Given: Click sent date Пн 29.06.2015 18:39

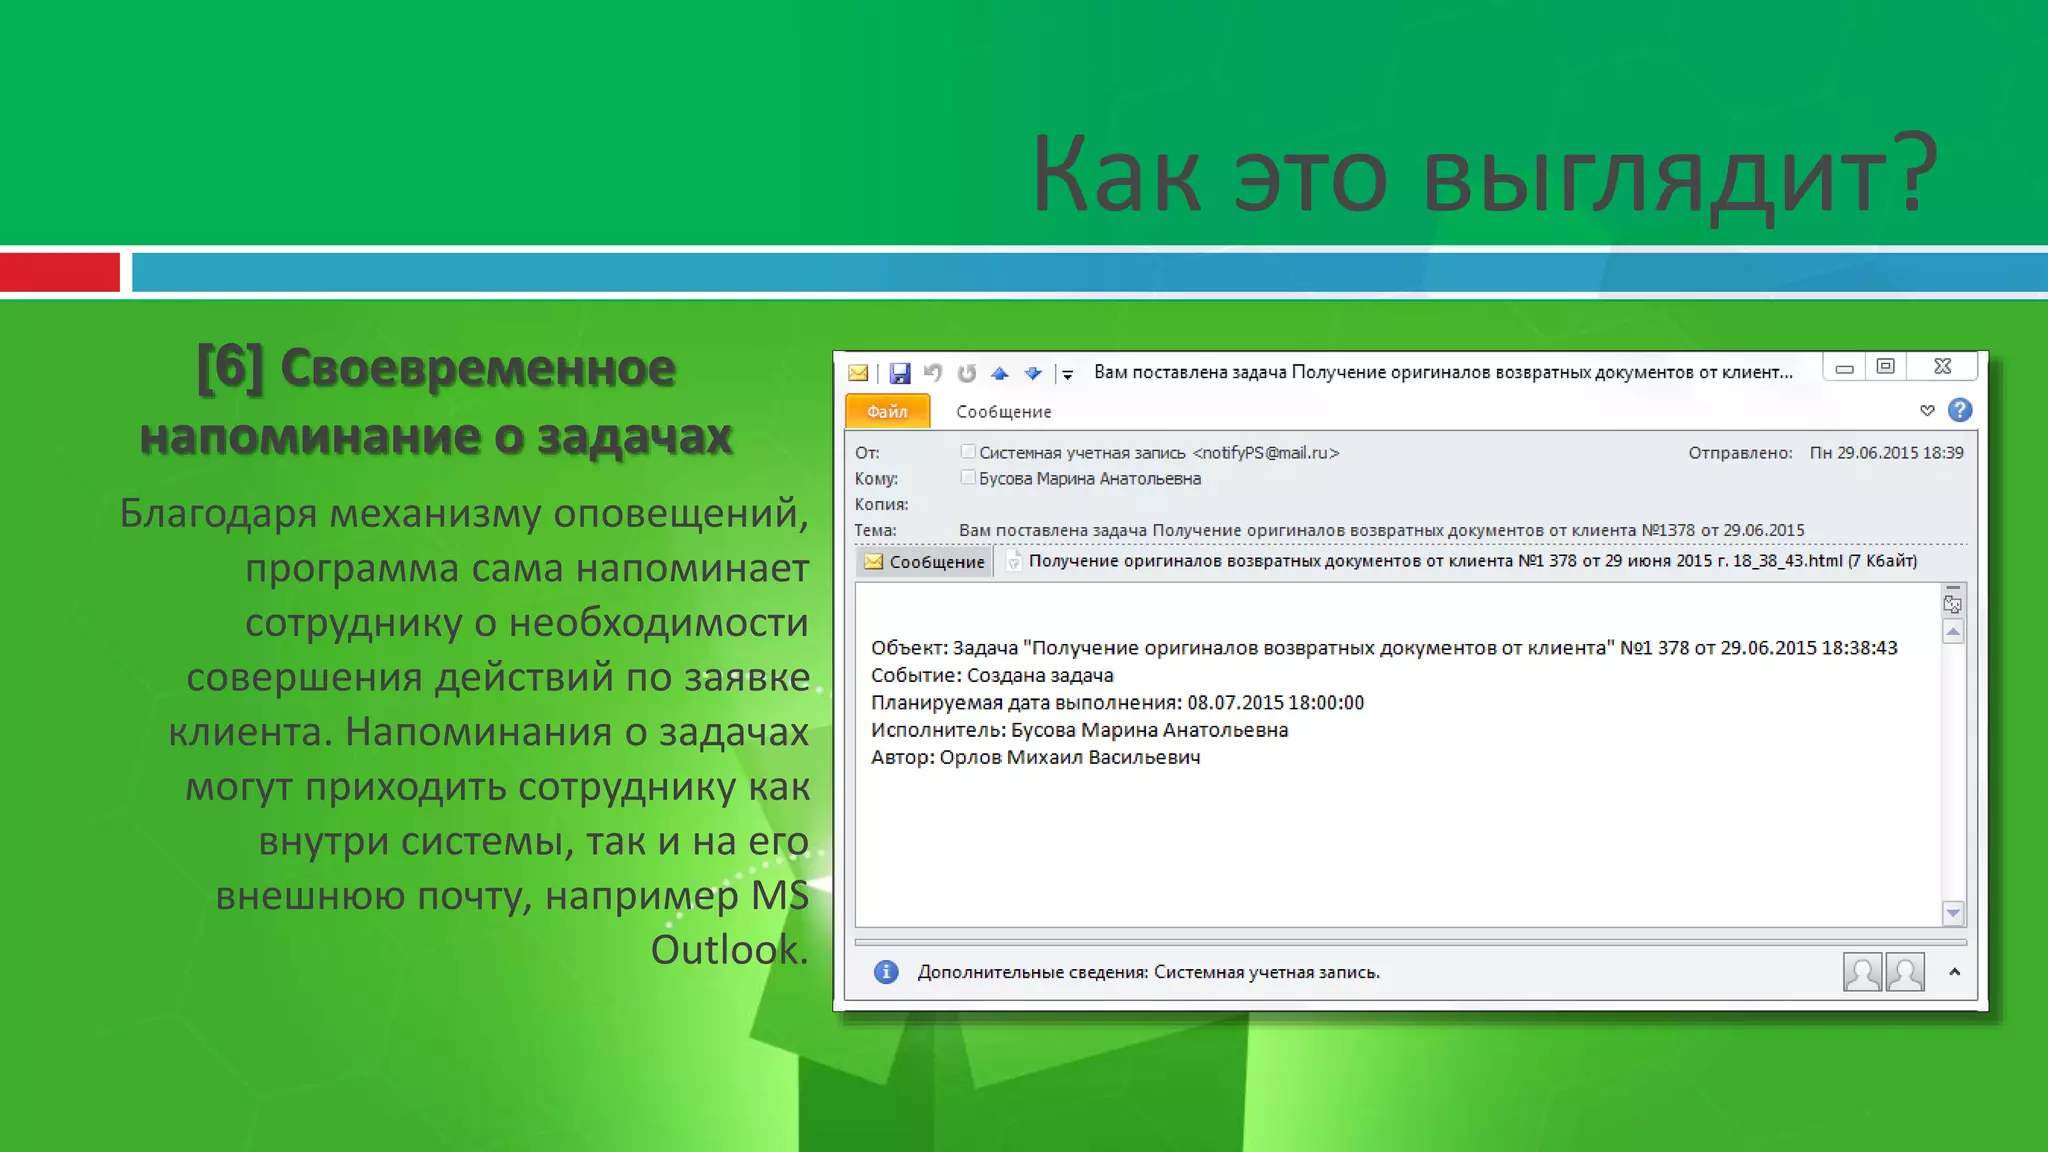Looking at the screenshot, I should tap(1886, 453).
